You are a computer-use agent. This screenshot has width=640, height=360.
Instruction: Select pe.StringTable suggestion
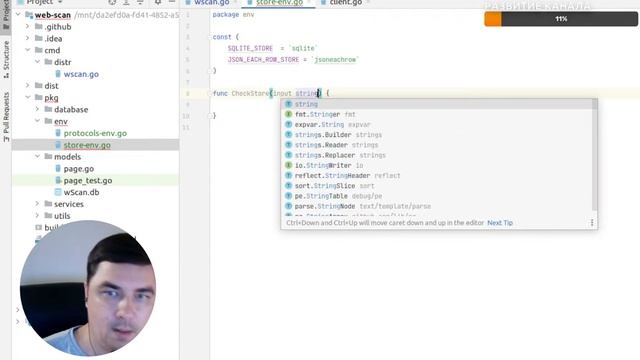pyautogui.click(x=437, y=196)
